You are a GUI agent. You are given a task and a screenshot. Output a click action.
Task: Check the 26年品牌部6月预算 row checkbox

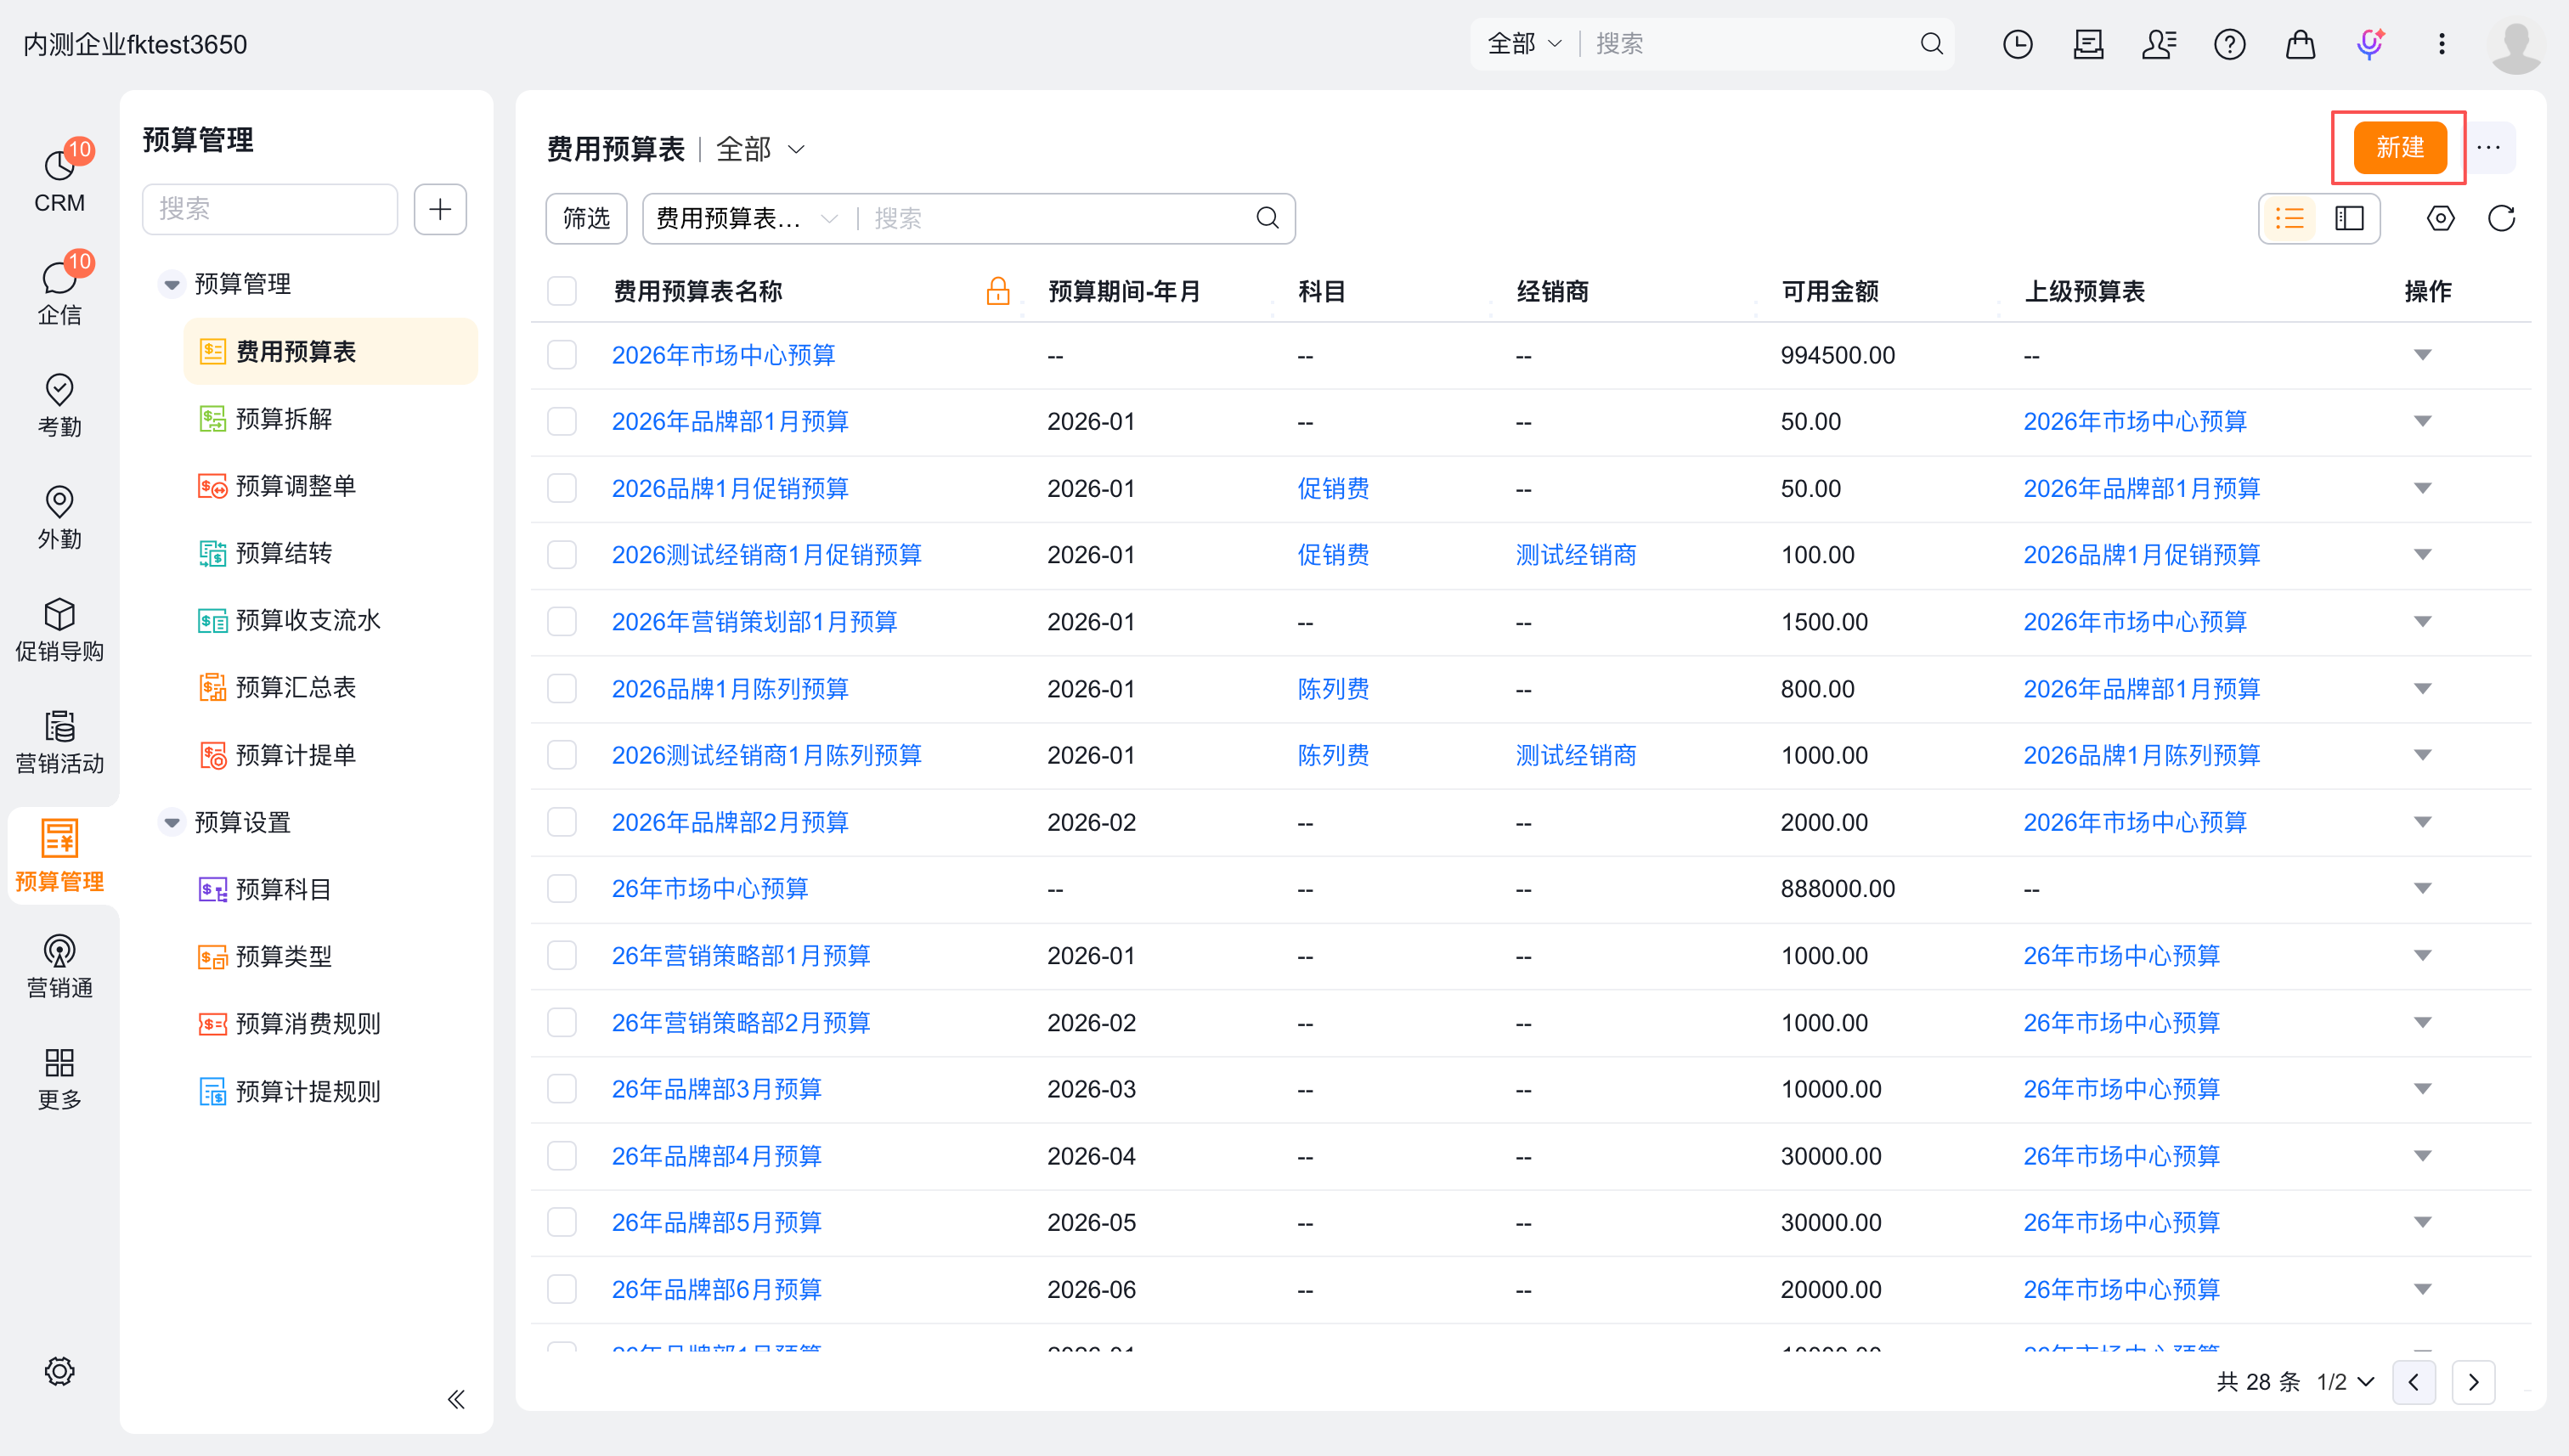pos(562,1289)
